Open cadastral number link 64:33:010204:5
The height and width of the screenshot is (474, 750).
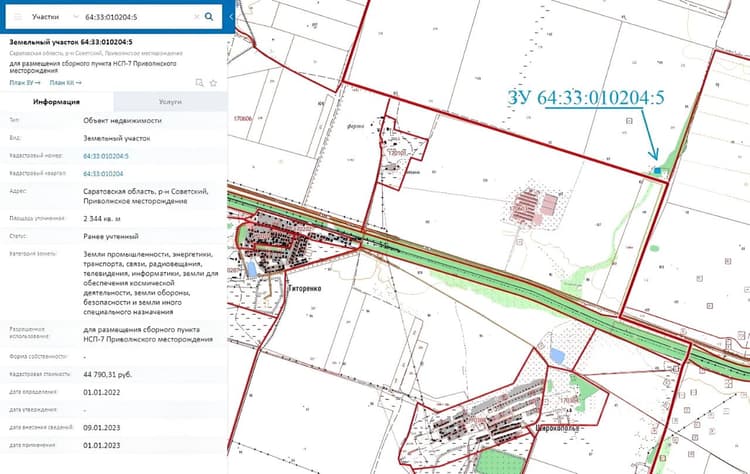tap(106, 156)
